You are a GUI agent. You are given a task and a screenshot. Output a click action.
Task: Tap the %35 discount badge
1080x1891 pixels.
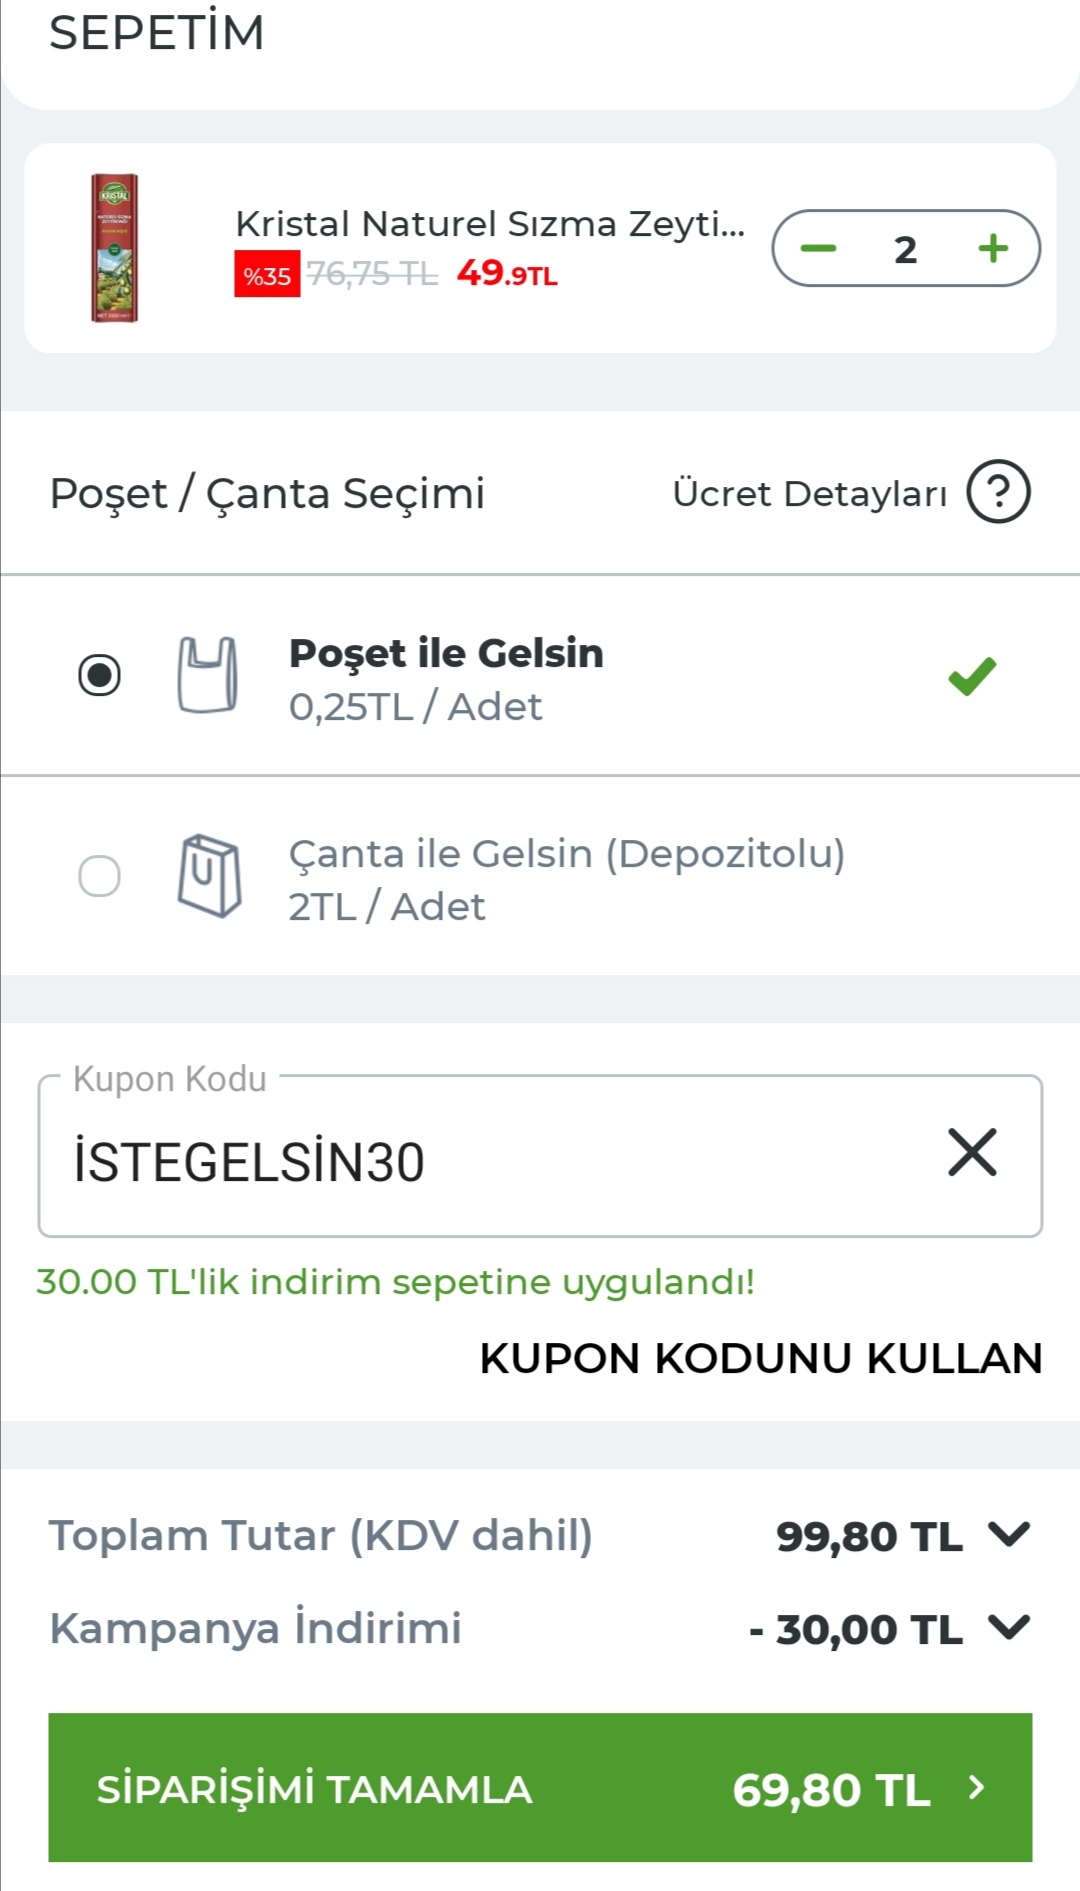coord(267,275)
